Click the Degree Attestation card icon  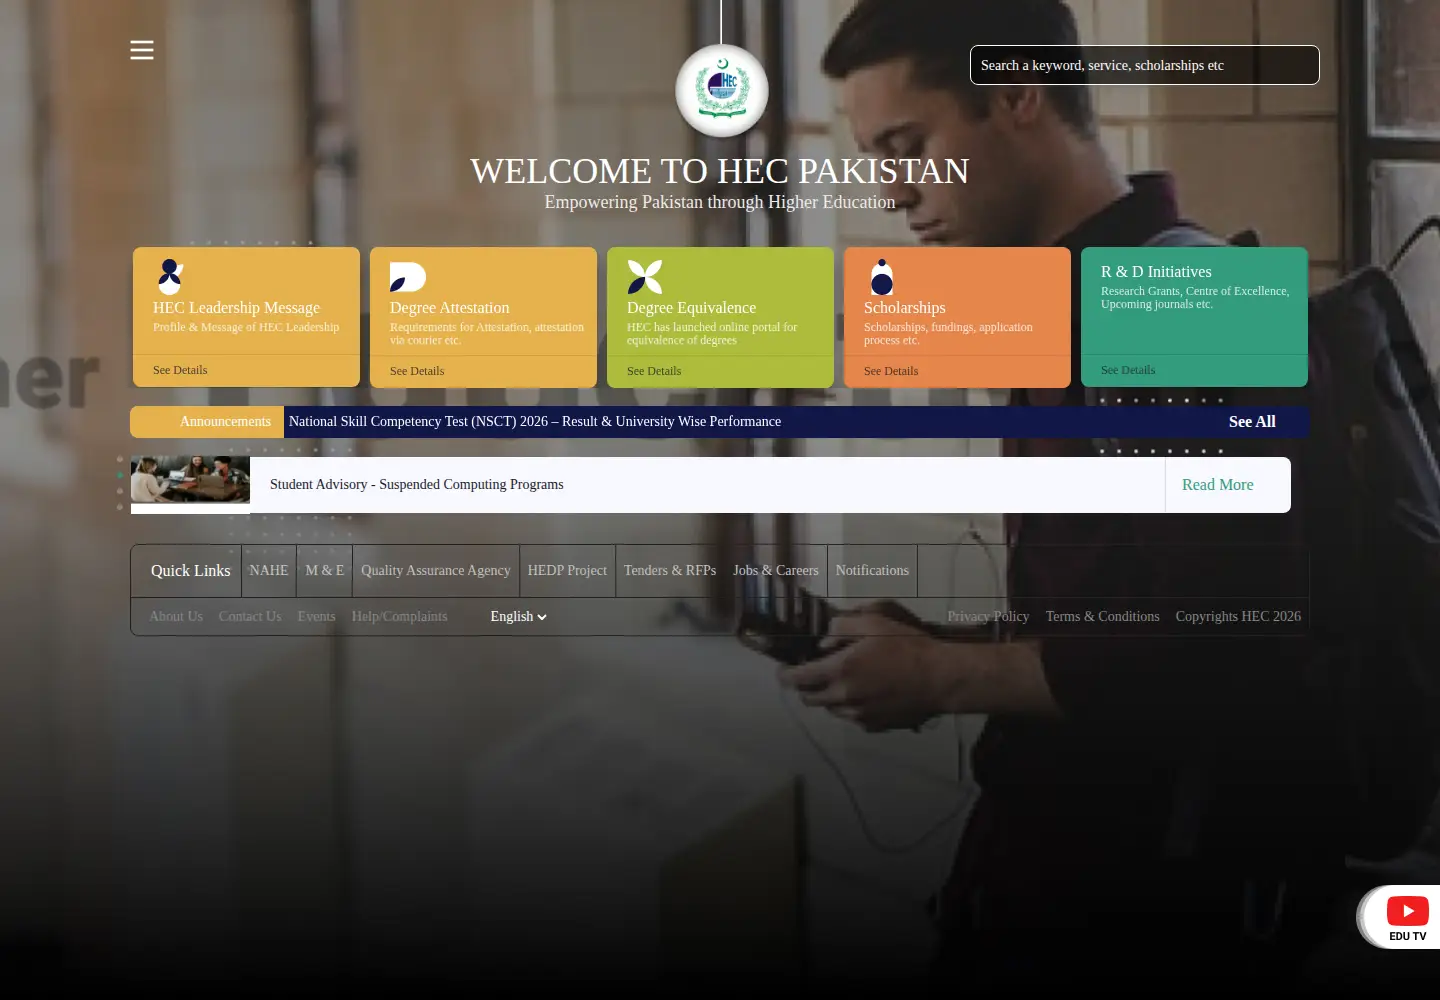pyautogui.click(x=408, y=277)
